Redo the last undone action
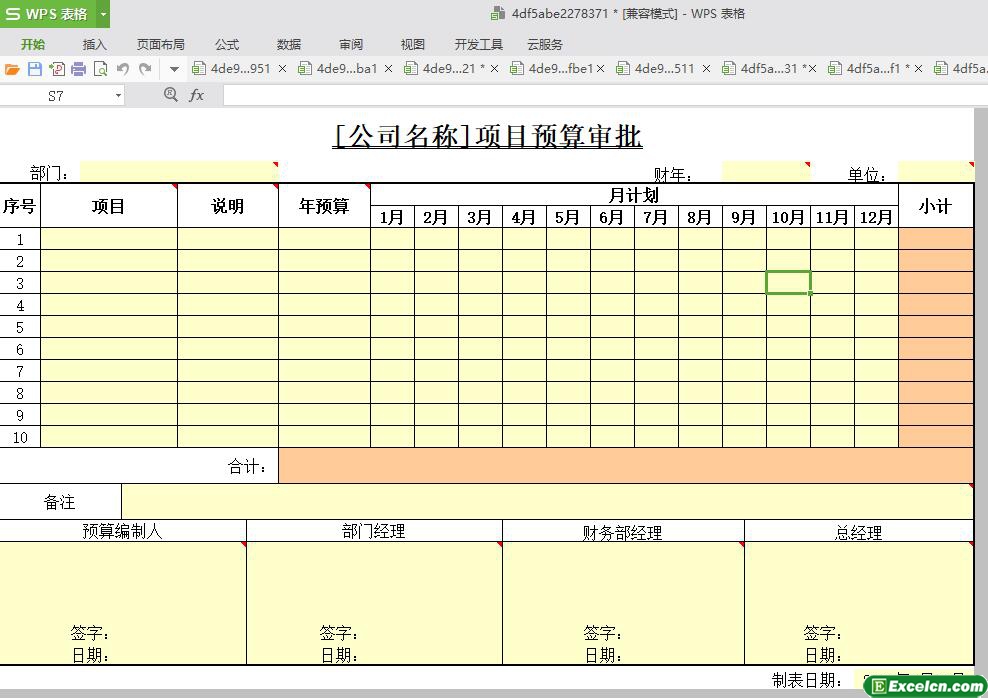The width and height of the screenshot is (988, 698). click(x=145, y=69)
